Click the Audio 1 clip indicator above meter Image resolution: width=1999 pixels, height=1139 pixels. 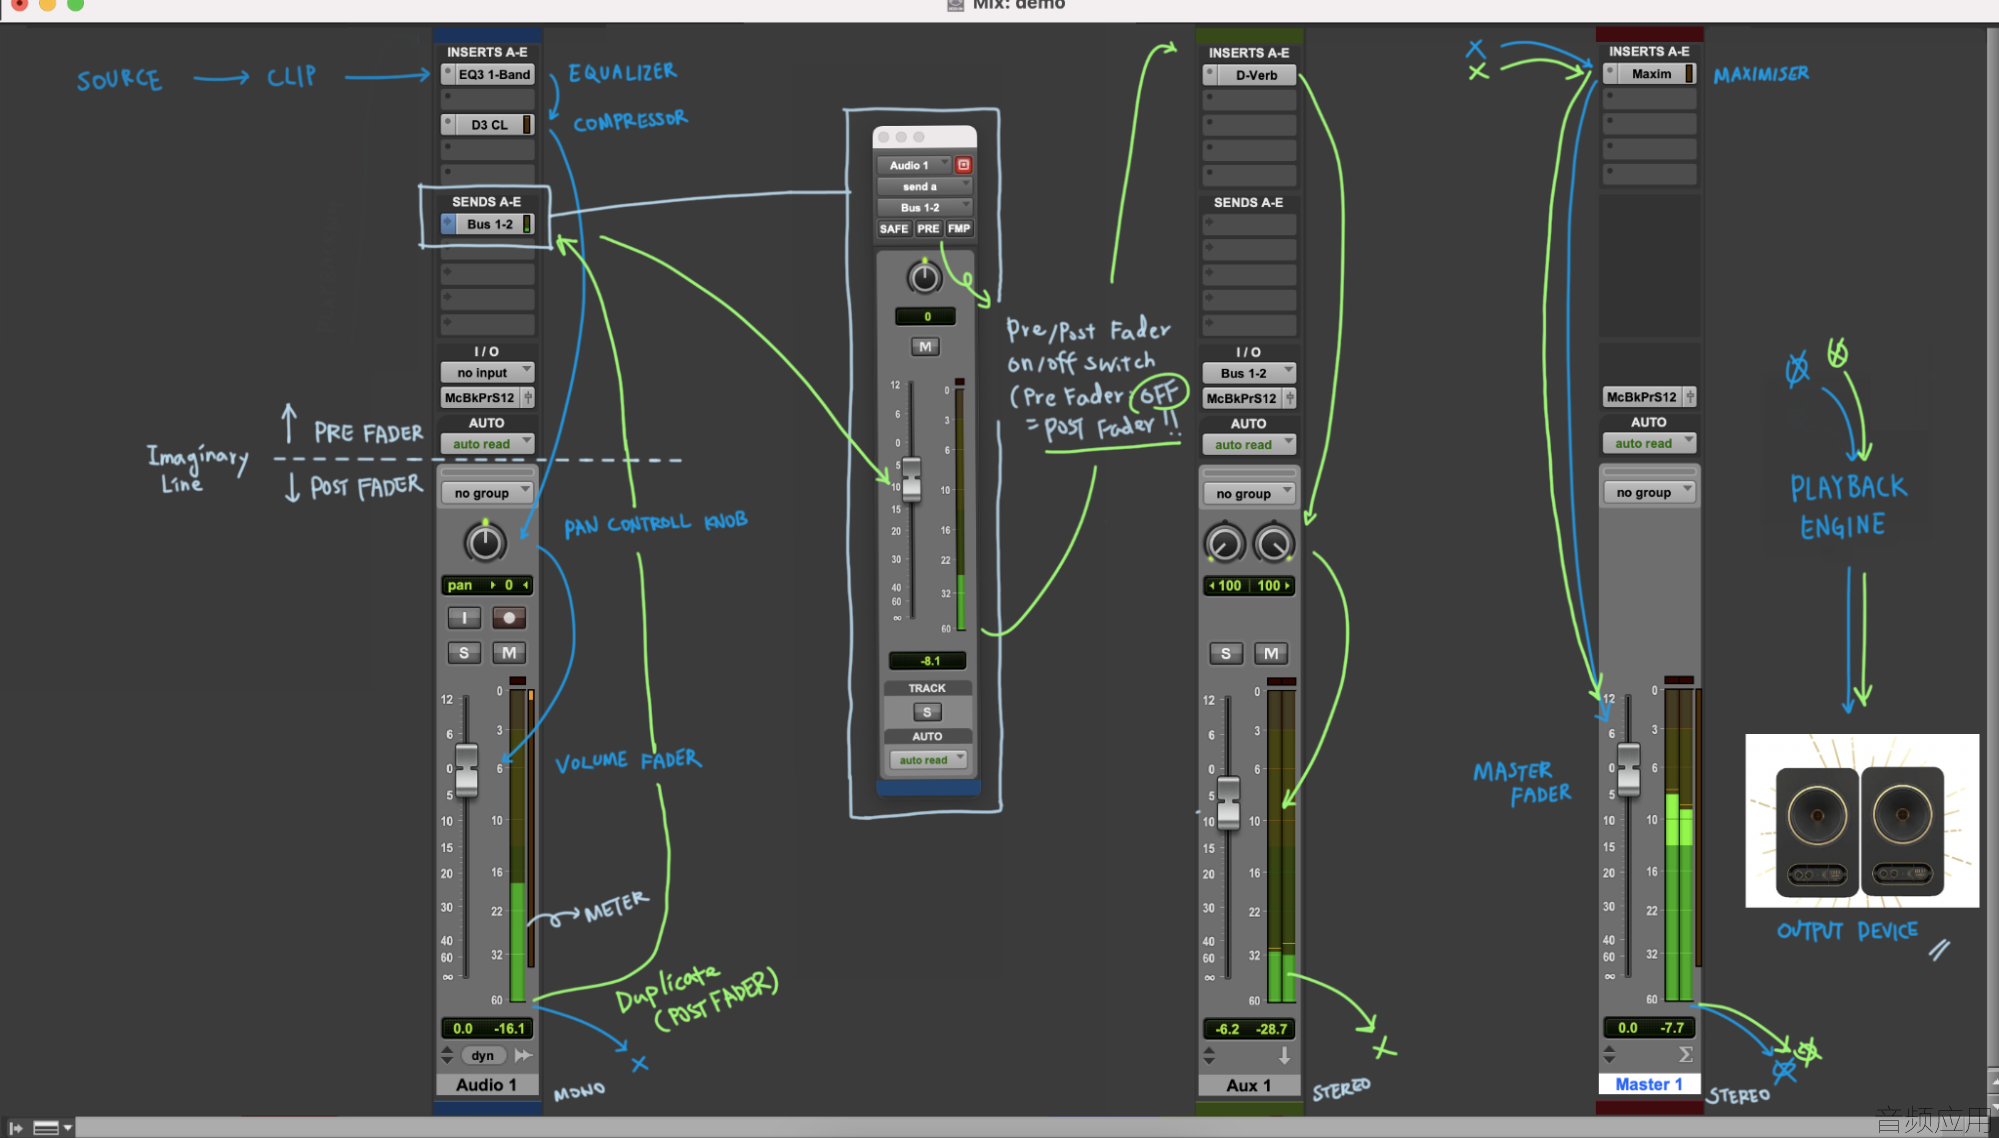518,681
